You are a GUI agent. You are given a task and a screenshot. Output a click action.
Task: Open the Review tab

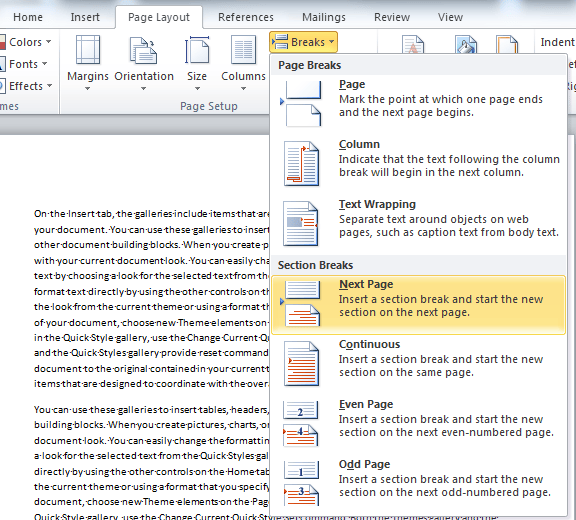point(392,17)
